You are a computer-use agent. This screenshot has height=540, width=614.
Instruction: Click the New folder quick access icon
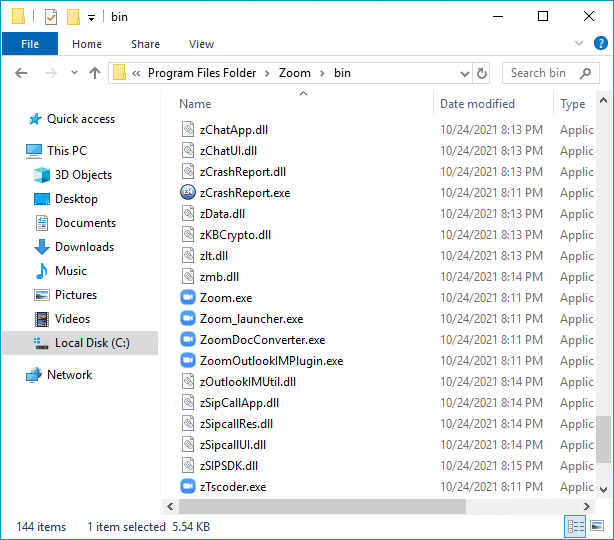73,17
